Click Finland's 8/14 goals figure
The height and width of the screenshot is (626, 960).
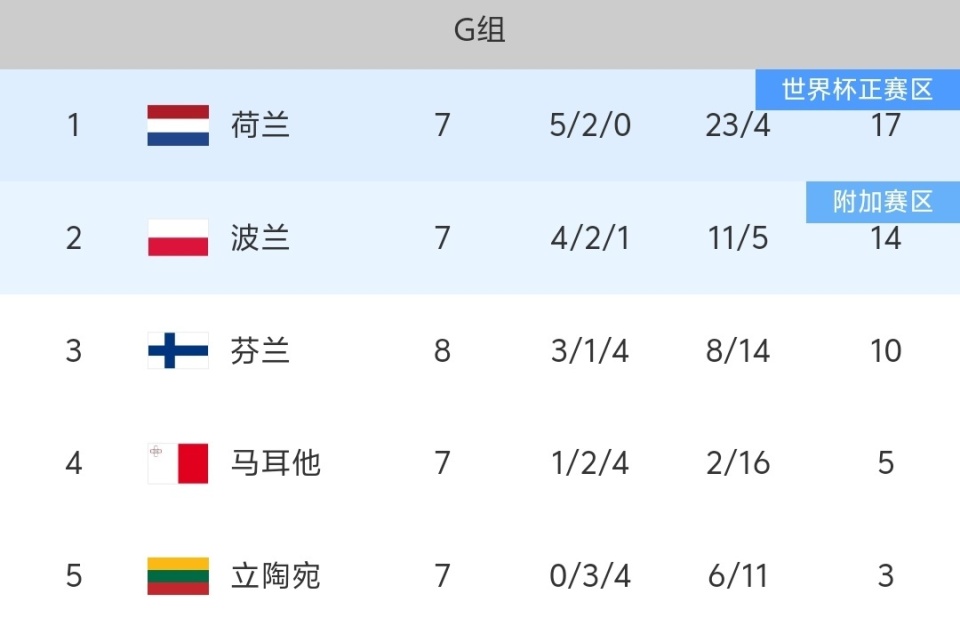coord(737,351)
